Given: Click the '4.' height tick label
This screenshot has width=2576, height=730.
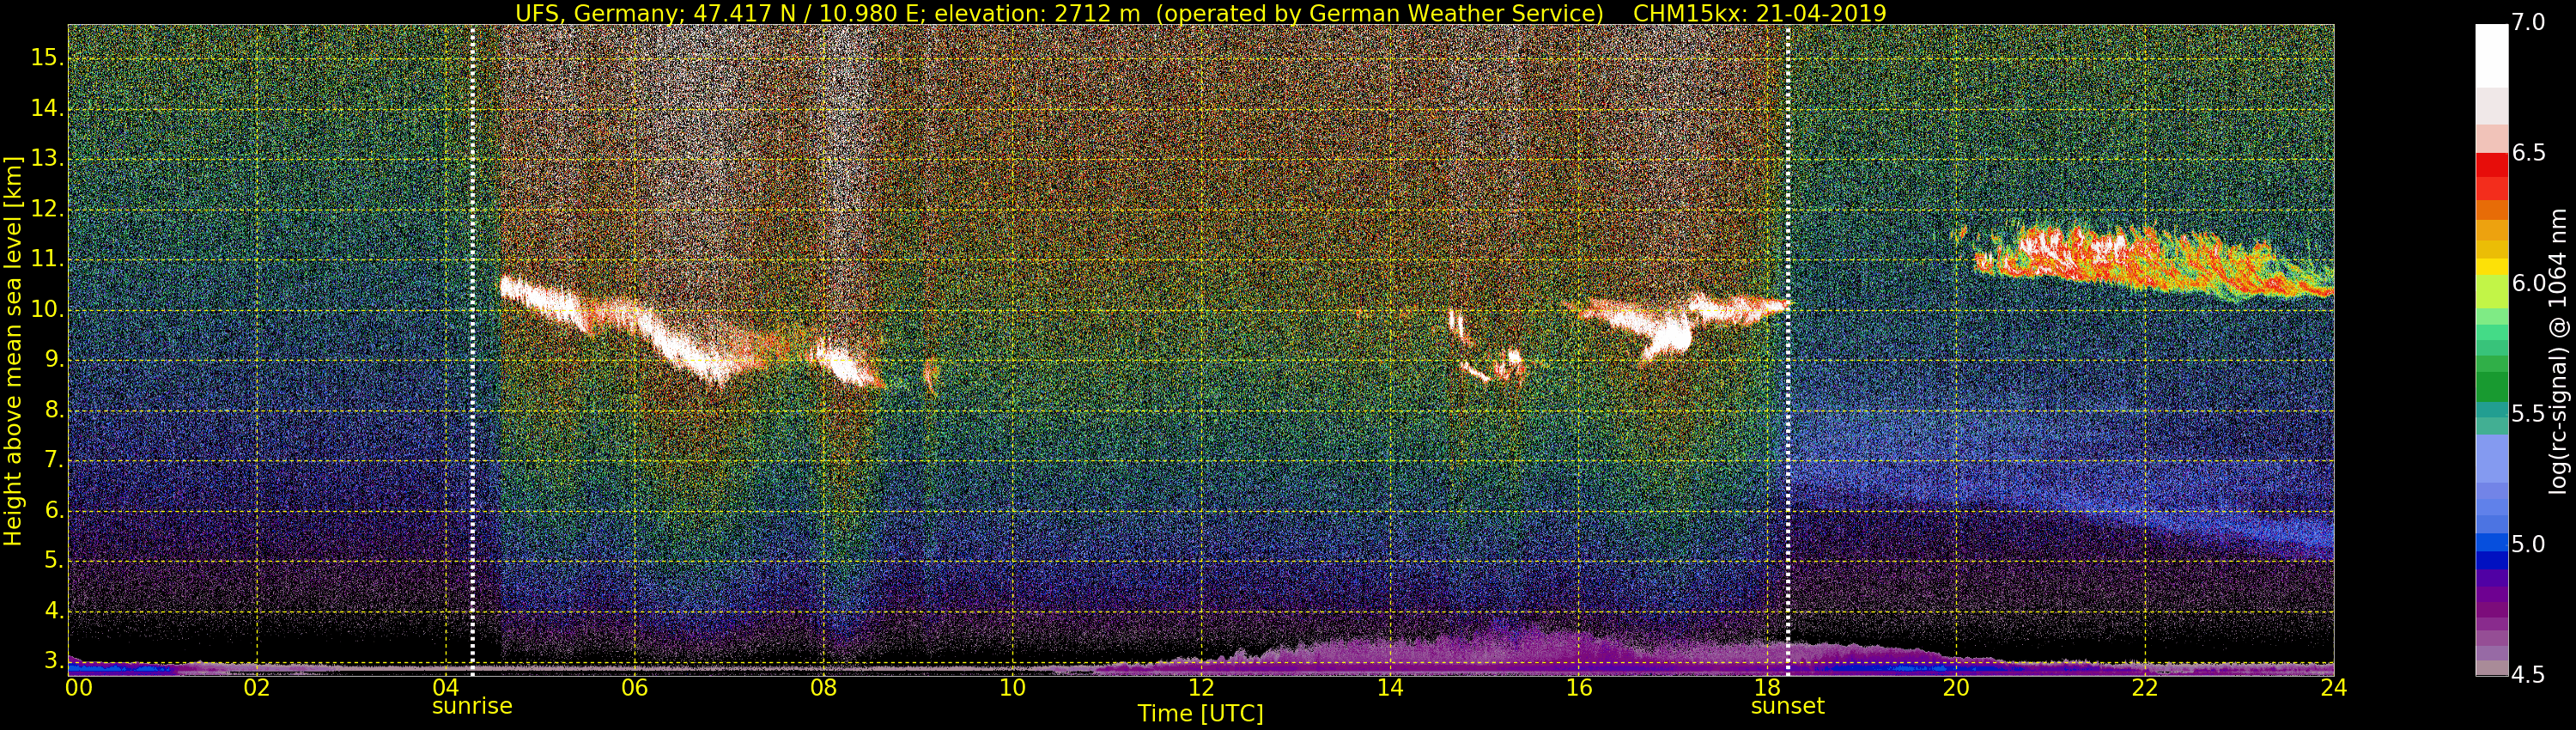Looking at the screenshot, I should click(53, 611).
